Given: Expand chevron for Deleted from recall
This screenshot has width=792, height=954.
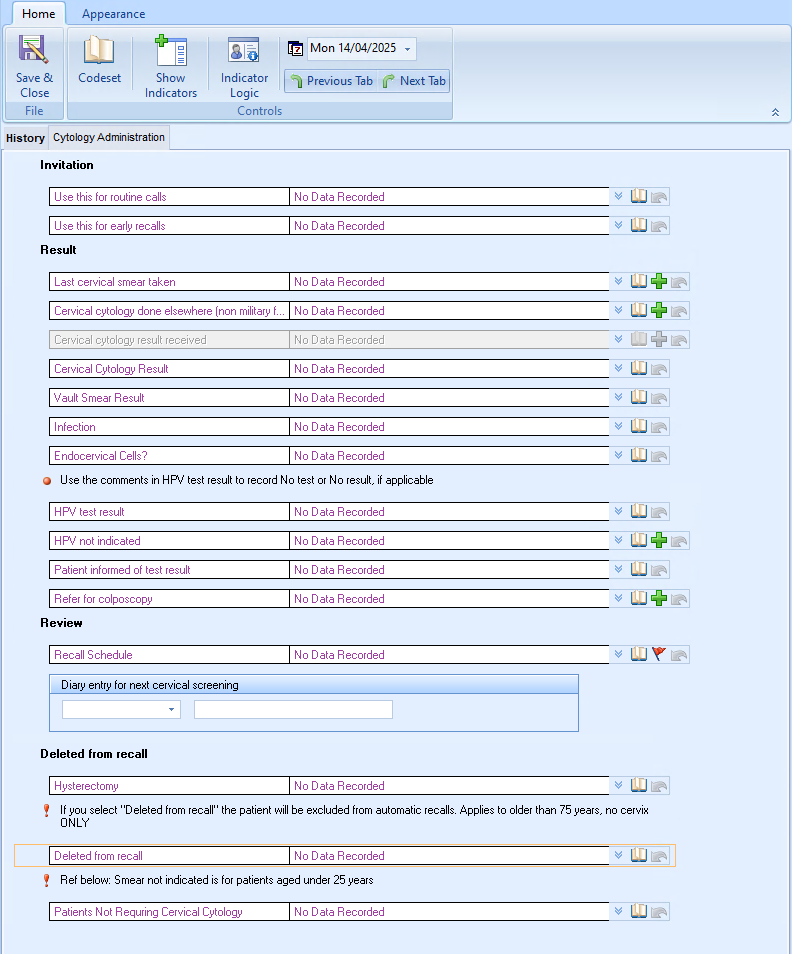Looking at the screenshot, I should coord(619,855).
